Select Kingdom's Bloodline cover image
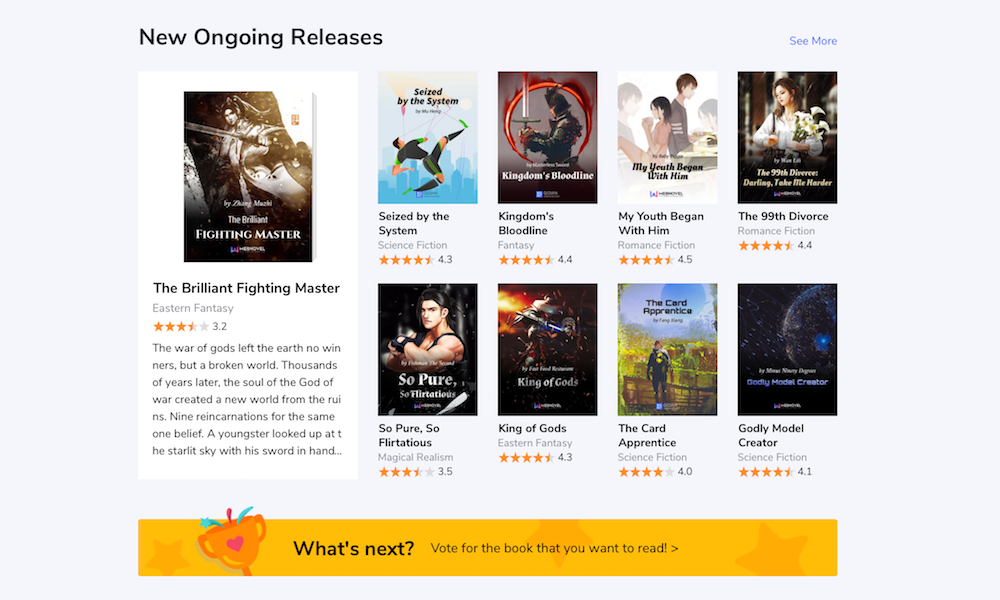This screenshot has height=600, width=1000. [x=547, y=138]
